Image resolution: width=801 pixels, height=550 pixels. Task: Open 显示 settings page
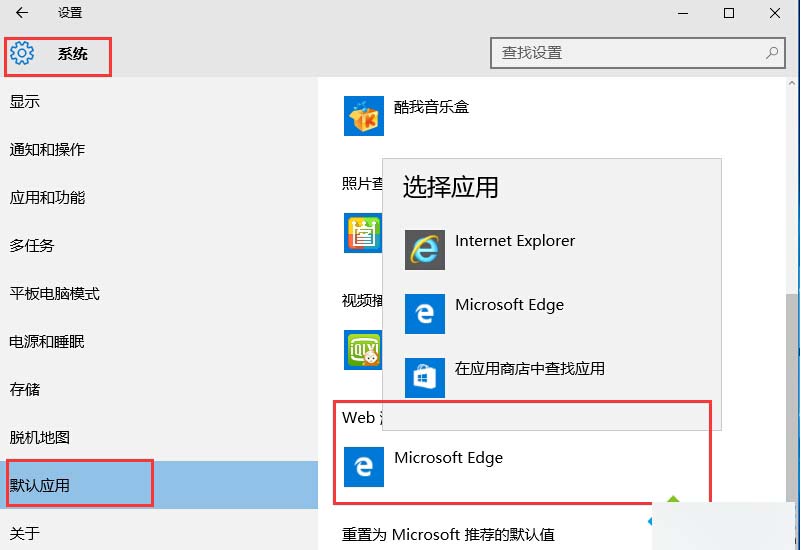(x=158, y=102)
